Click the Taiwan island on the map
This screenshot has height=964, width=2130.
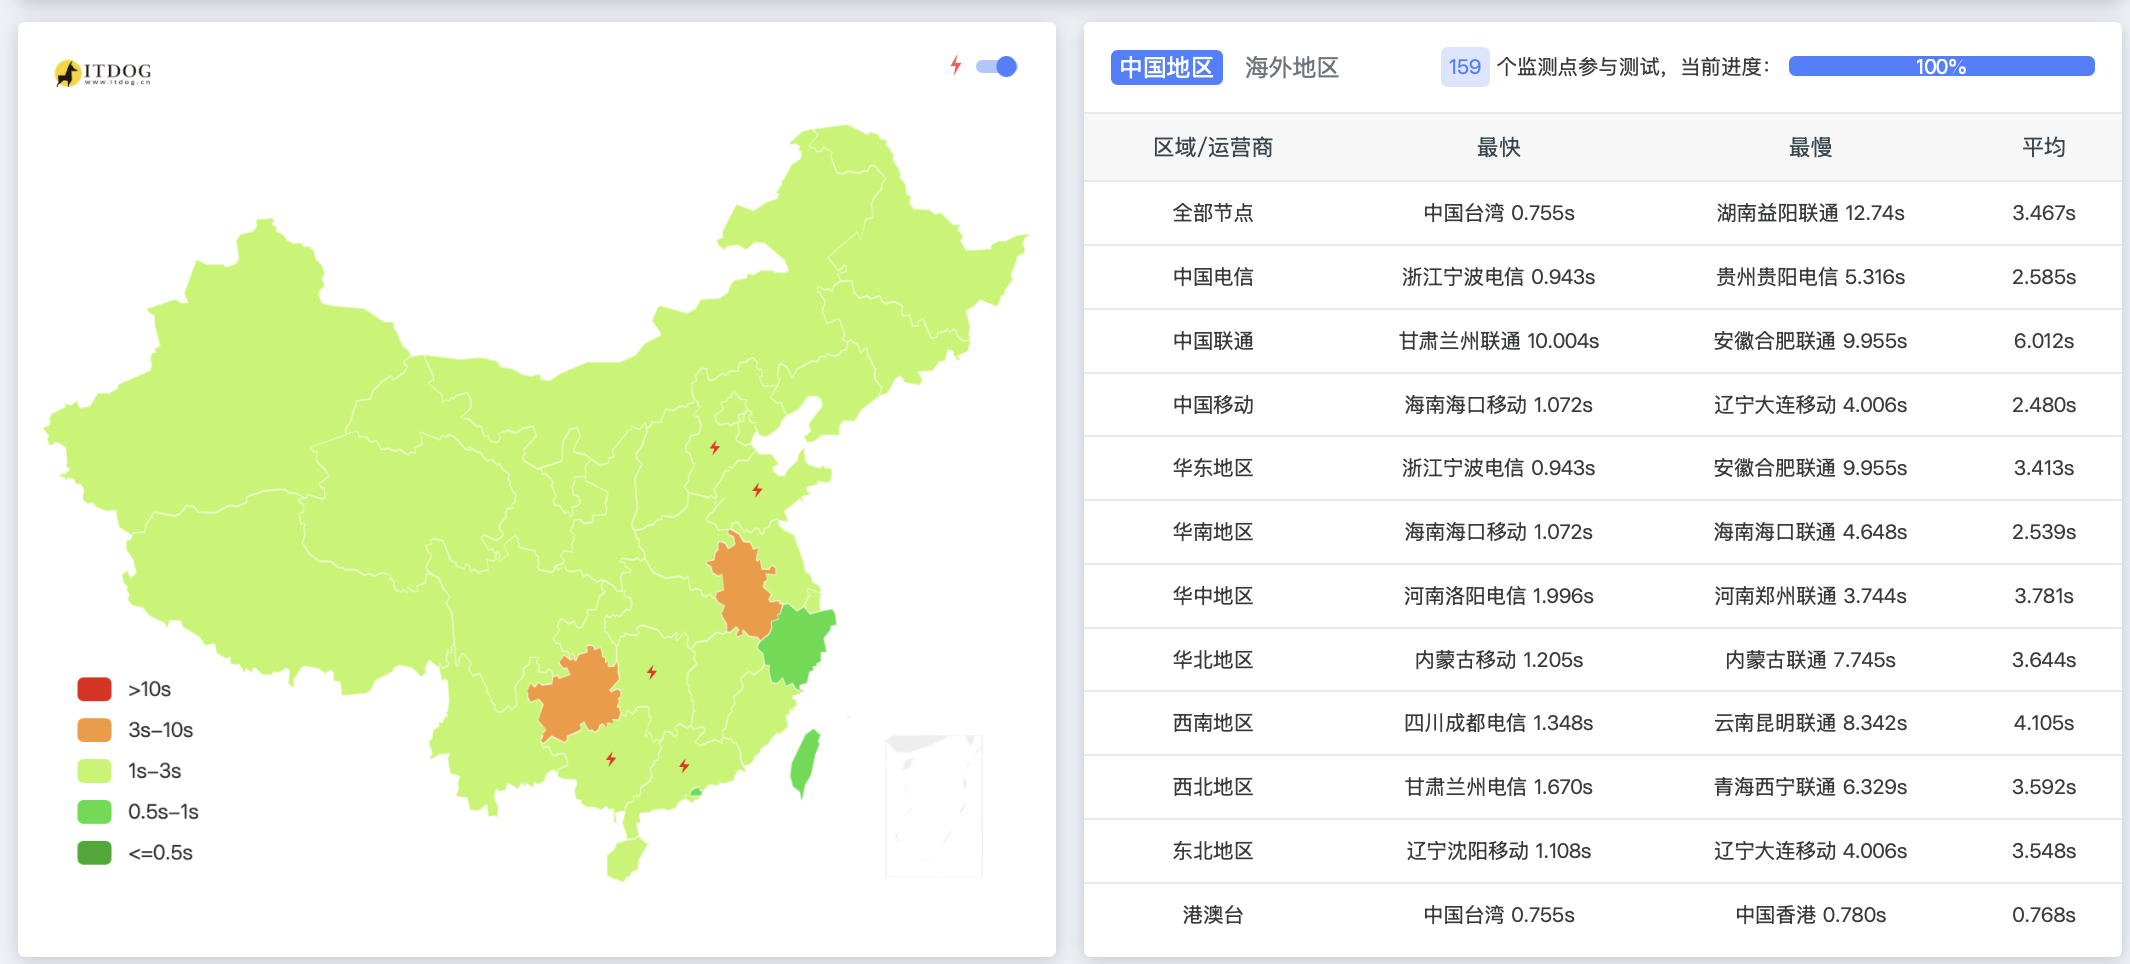pos(805,762)
